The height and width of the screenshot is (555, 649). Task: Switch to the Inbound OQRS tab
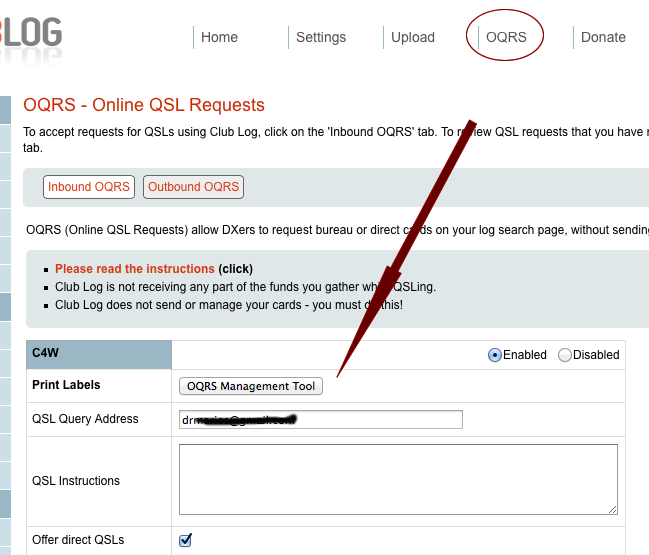click(89, 187)
